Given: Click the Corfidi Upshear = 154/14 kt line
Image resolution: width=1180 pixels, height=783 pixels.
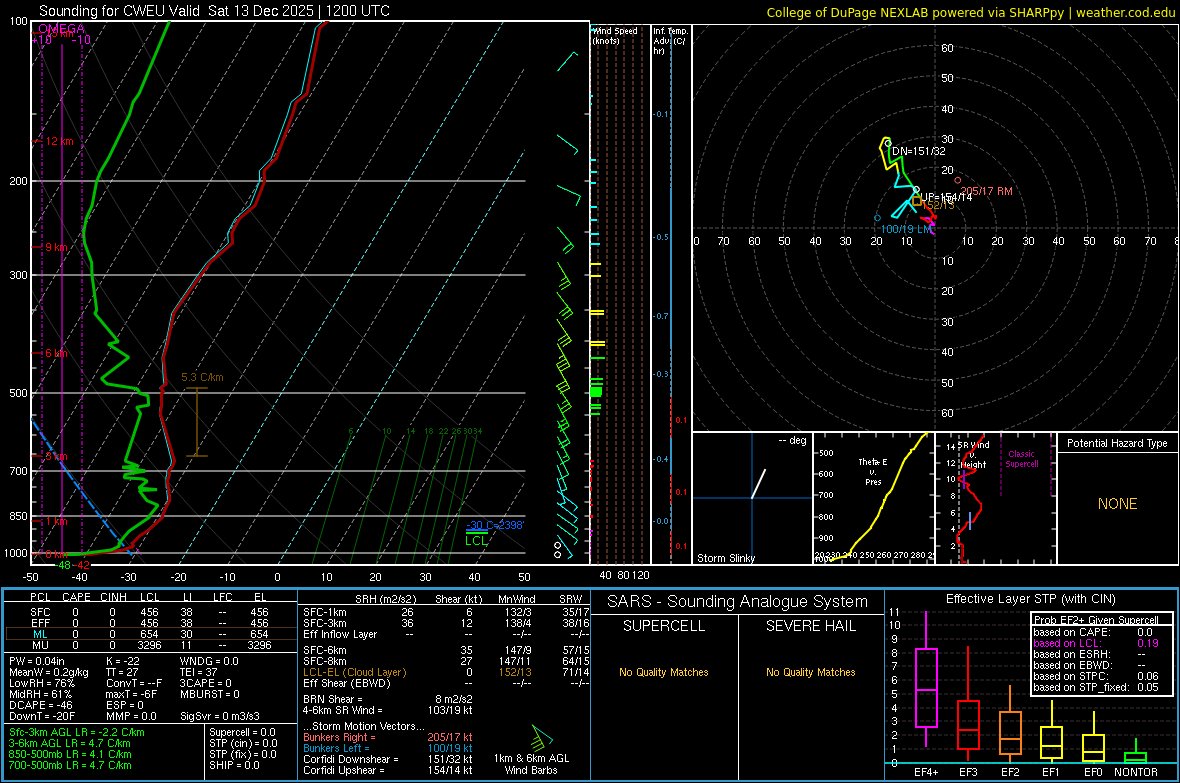Looking at the screenshot, I should 388,770.
